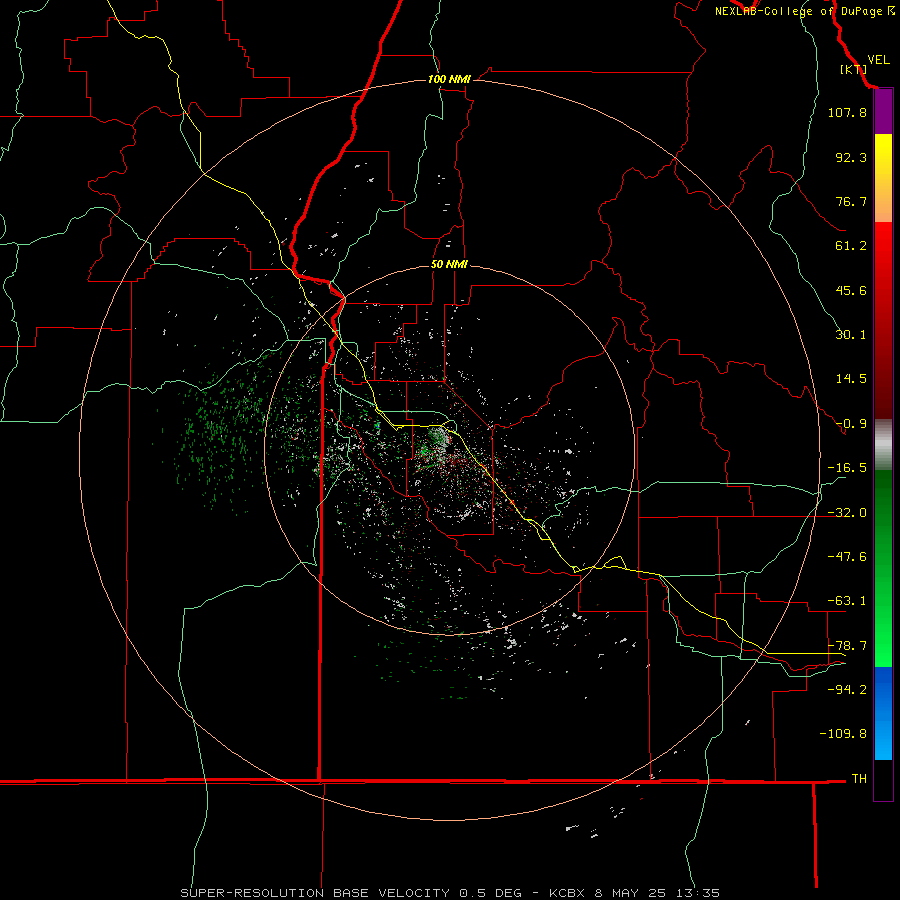This screenshot has width=900, height=900.
Task: Click the VEL legend heading
Action: (x=878, y=59)
